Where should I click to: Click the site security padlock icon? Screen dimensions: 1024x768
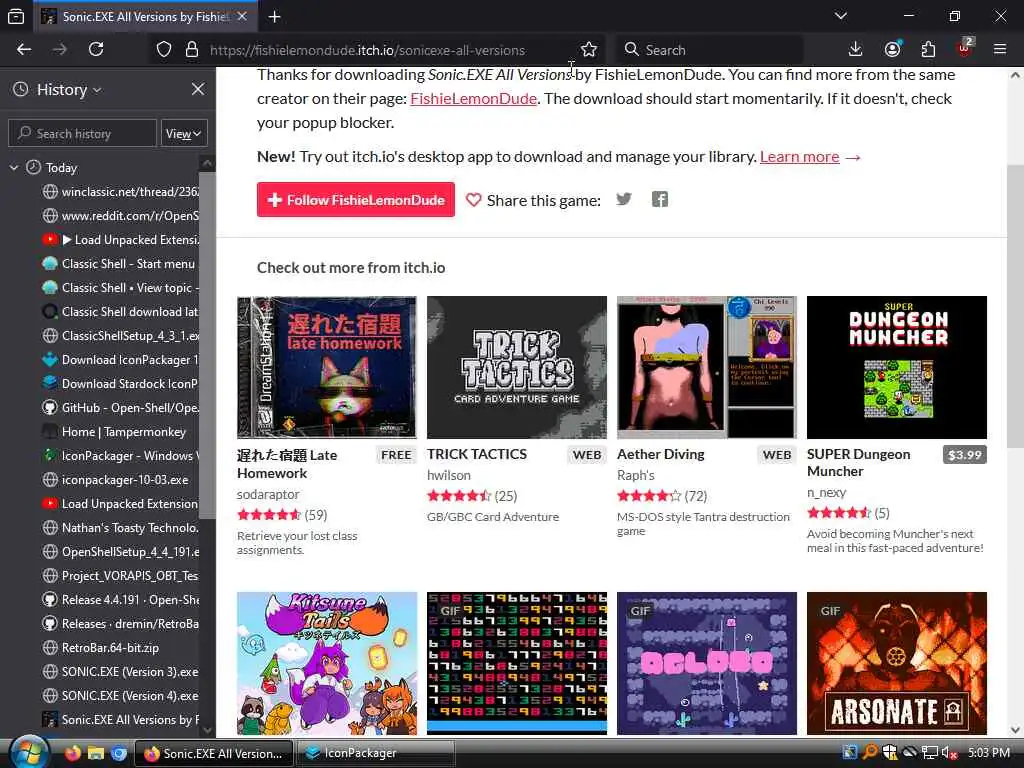191,50
